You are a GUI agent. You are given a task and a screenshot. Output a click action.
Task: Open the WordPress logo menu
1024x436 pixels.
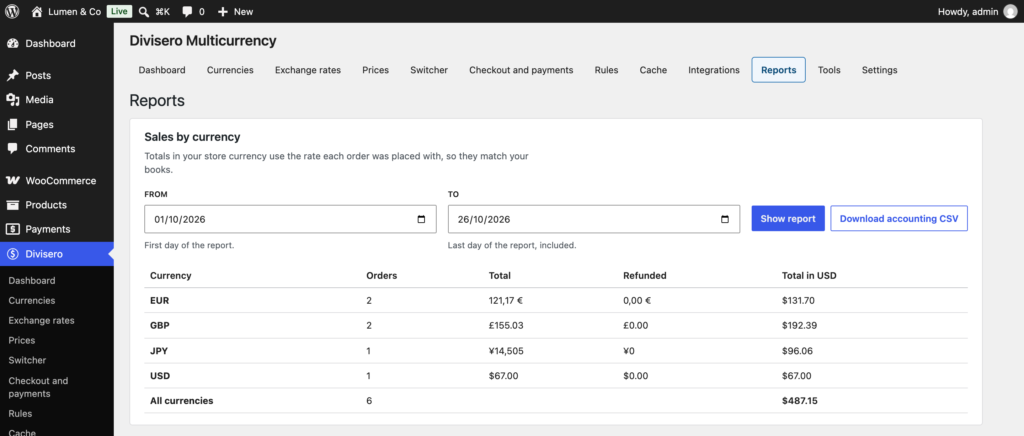click(12, 11)
